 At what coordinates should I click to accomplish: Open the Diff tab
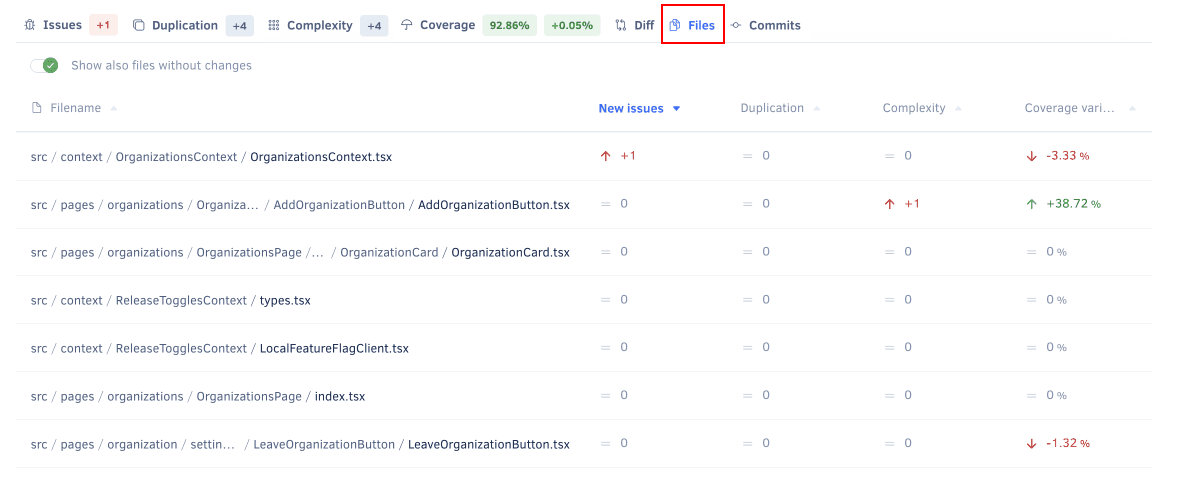point(644,25)
